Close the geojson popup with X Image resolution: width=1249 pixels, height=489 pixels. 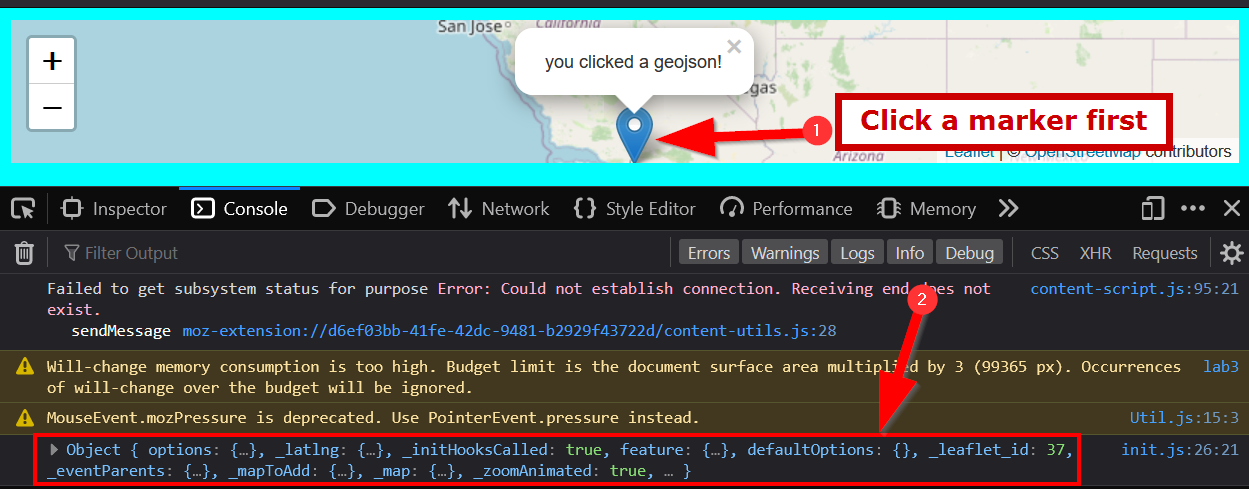[734, 46]
